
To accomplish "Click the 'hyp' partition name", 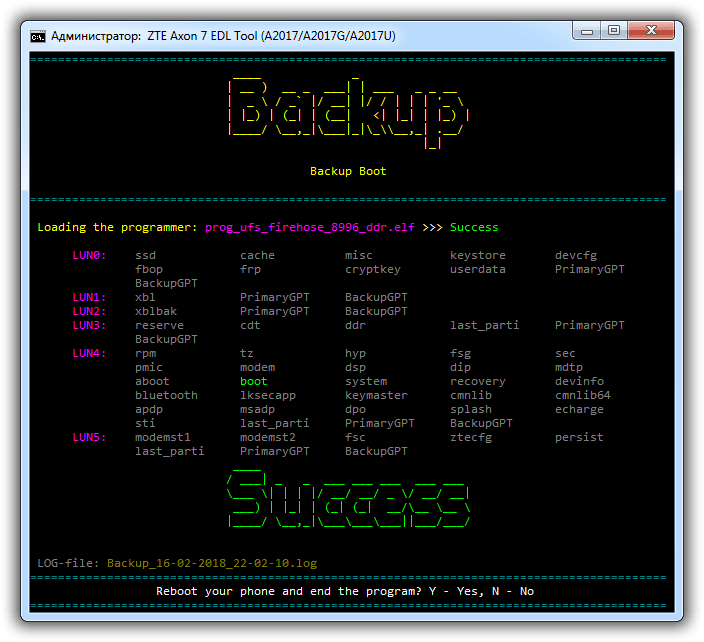I will tap(356, 353).
